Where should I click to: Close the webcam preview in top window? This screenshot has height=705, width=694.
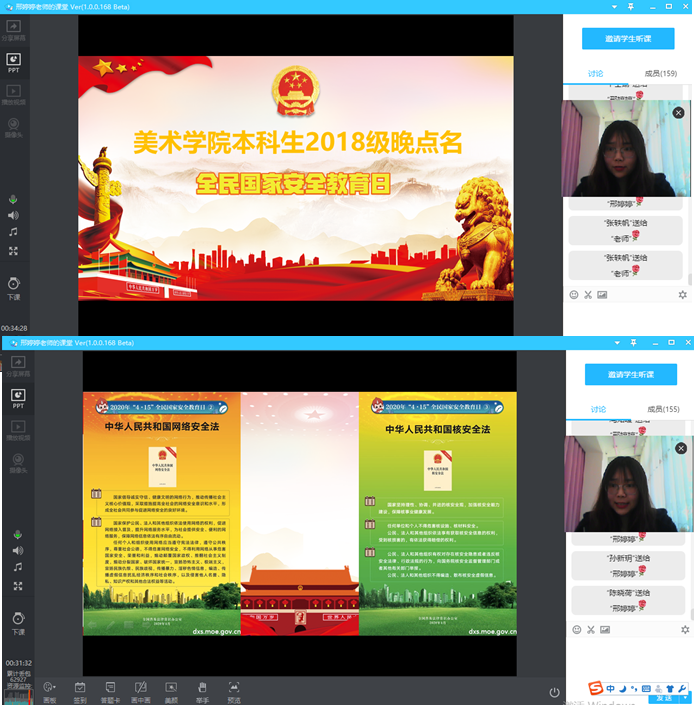tap(679, 112)
